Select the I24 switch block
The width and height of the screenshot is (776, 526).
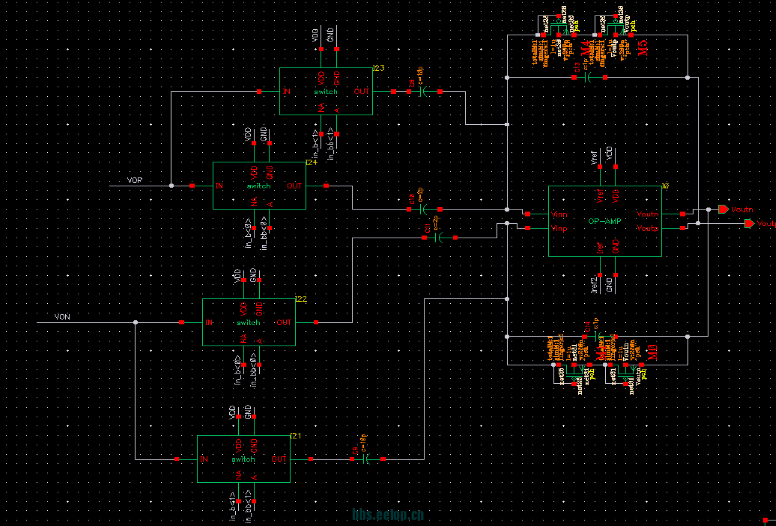coord(258,186)
